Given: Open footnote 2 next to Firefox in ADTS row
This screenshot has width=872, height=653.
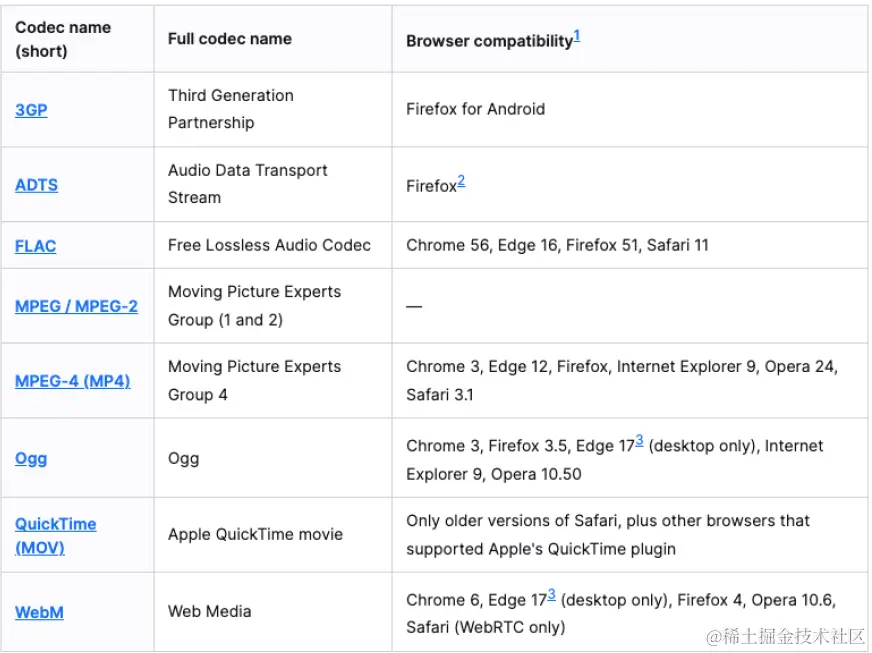Looking at the screenshot, I should (461, 182).
